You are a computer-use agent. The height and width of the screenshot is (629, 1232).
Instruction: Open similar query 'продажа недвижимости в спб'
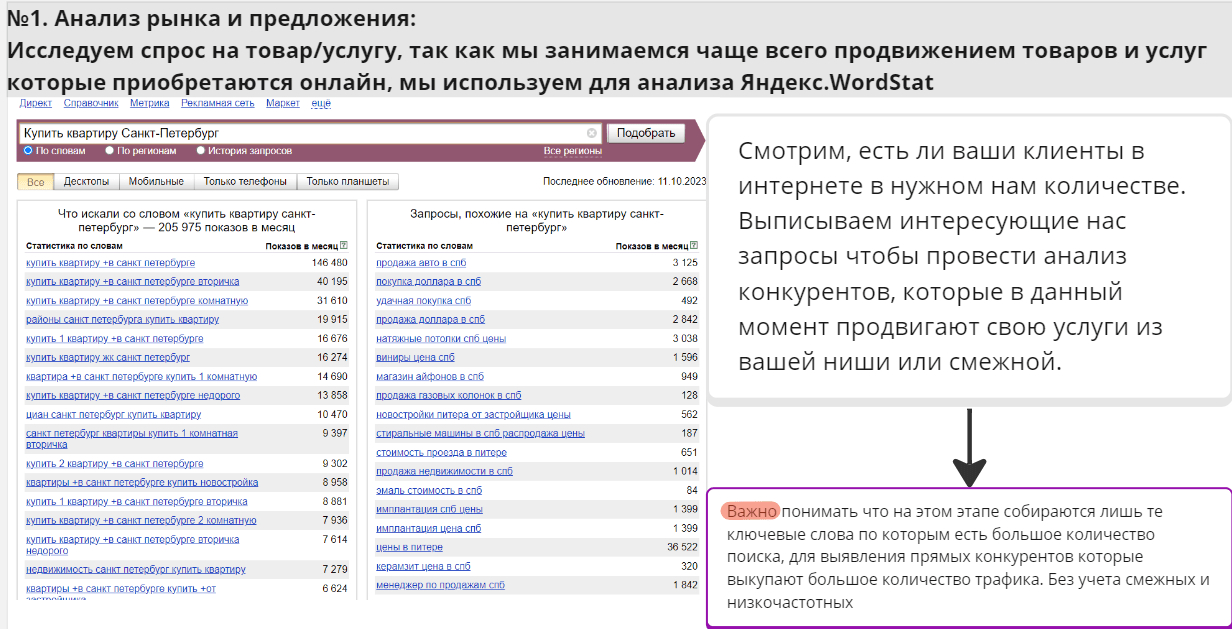pos(444,471)
